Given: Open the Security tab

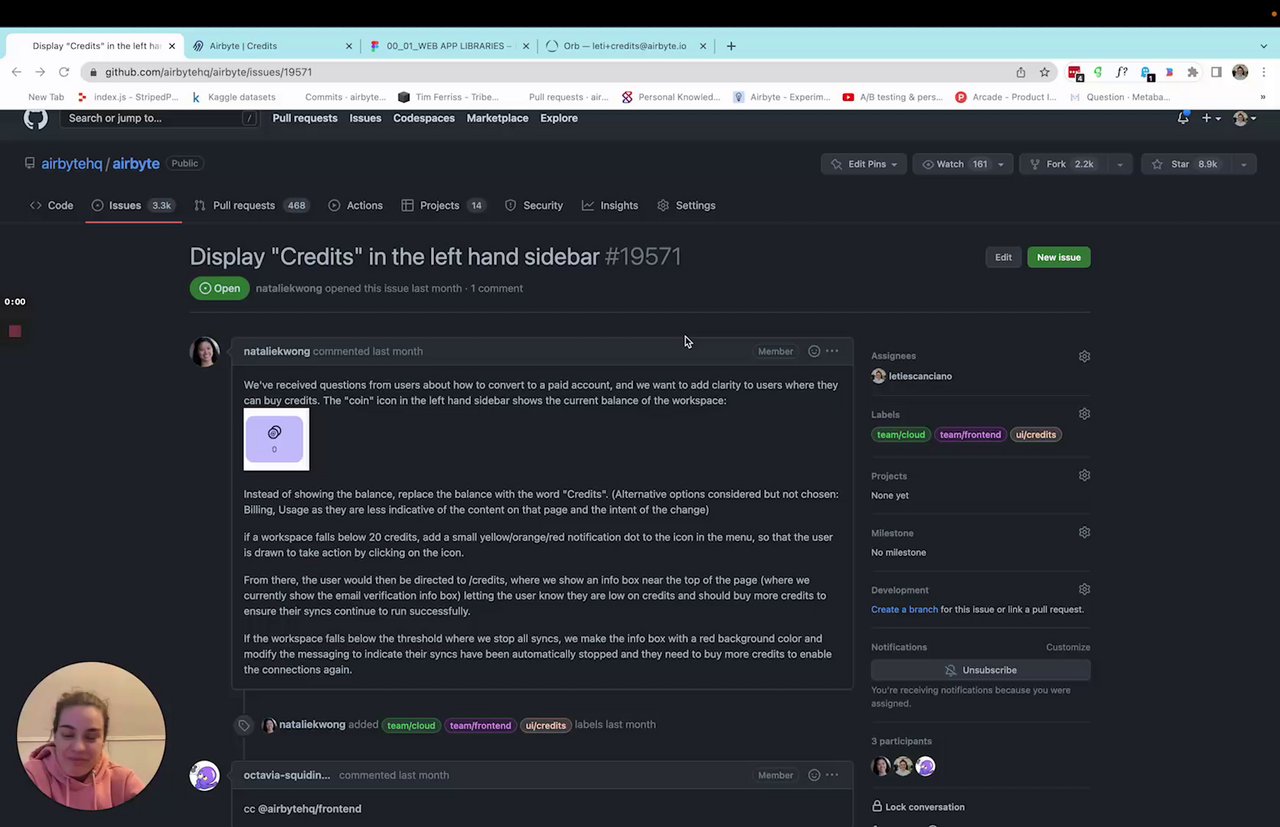Looking at the screenshot, I should (534, 205).
